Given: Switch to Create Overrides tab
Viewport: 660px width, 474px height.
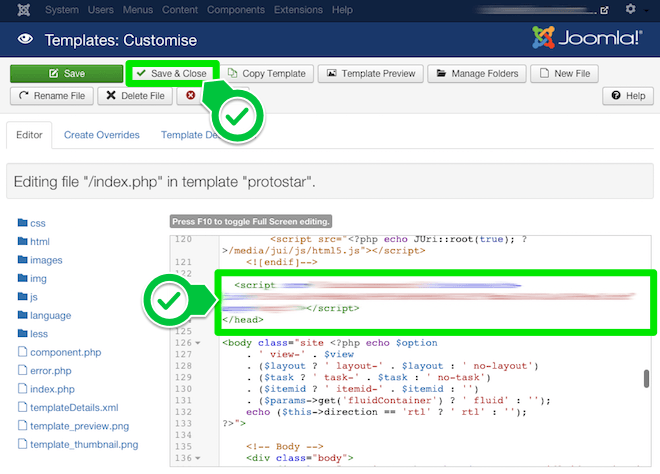Looking at the screenshot, I should [101, 135].
